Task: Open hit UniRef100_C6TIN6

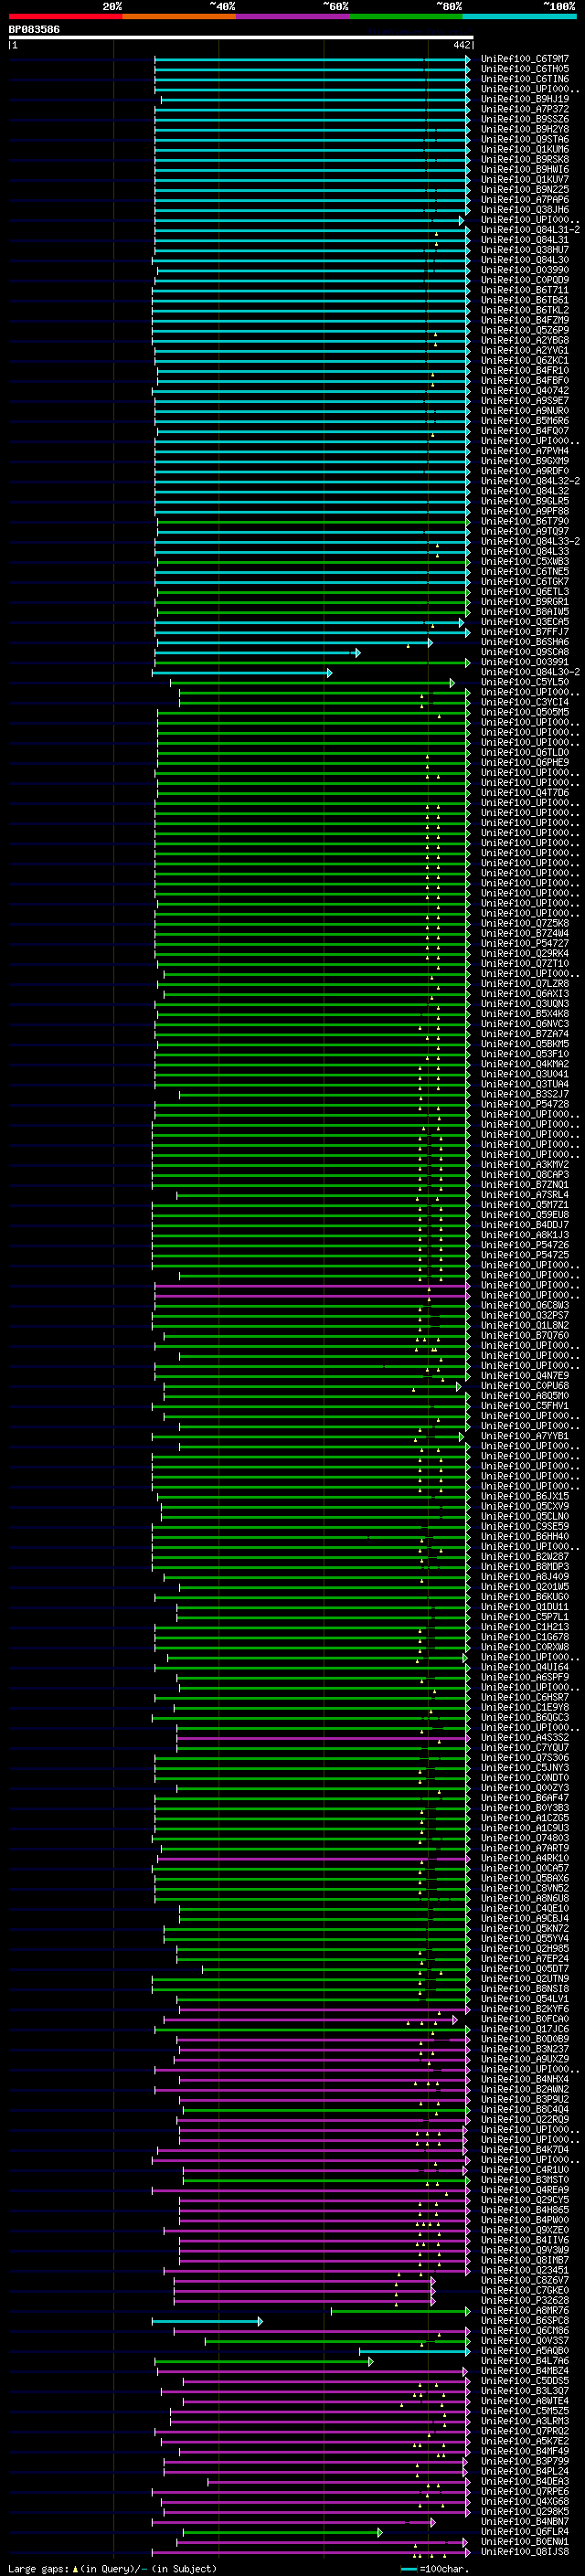Action: tap(524, 79)
